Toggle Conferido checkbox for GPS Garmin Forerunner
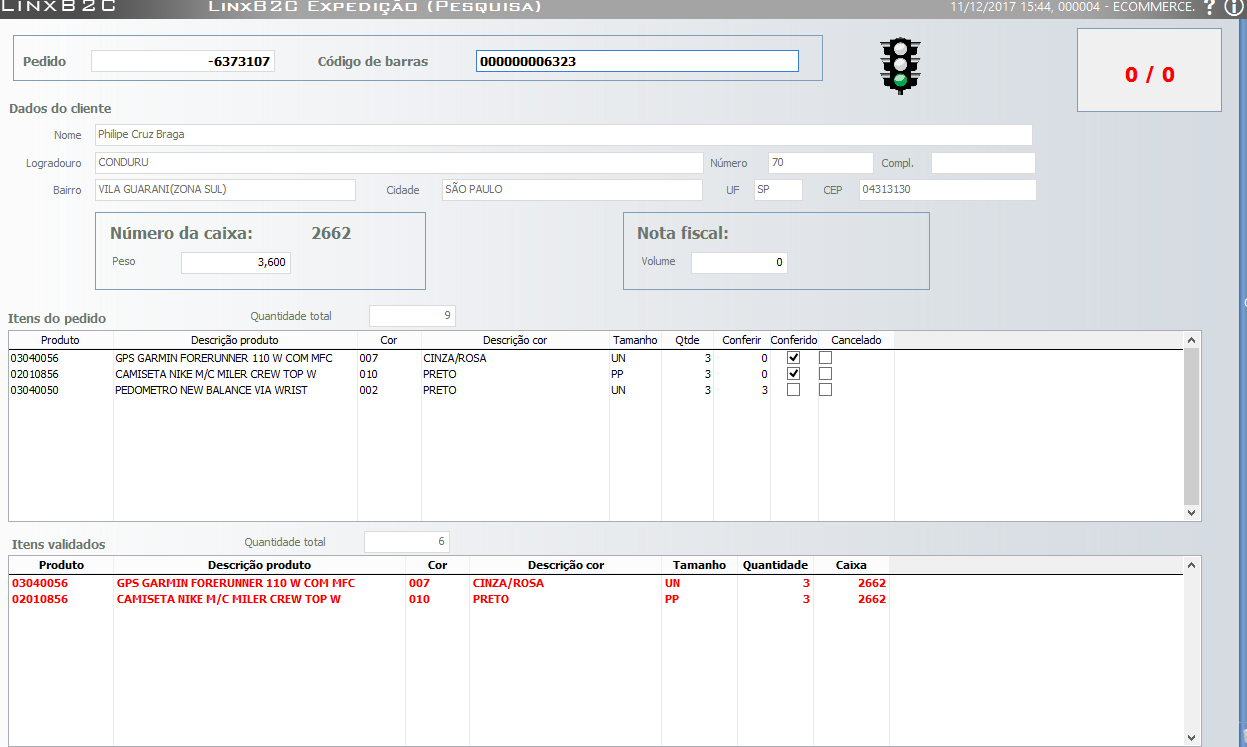Screen dimensions: 1247x747 (x=793, y=358)
